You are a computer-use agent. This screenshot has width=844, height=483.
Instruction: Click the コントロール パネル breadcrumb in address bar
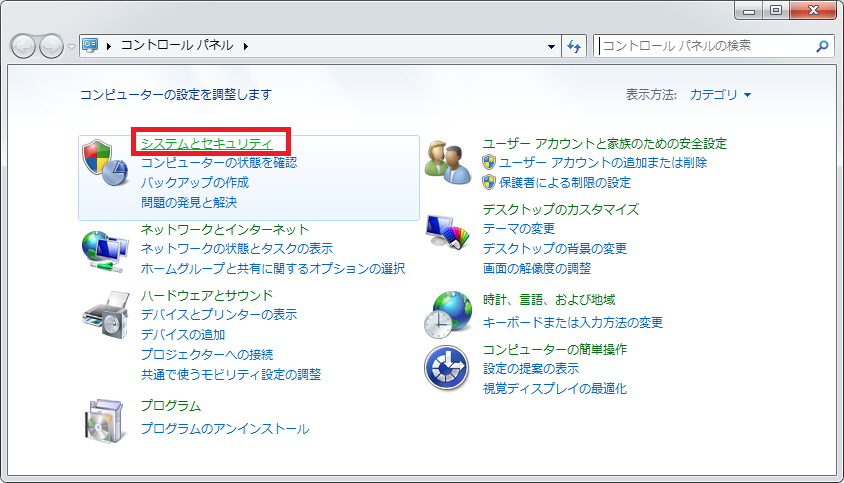point(178,46)
